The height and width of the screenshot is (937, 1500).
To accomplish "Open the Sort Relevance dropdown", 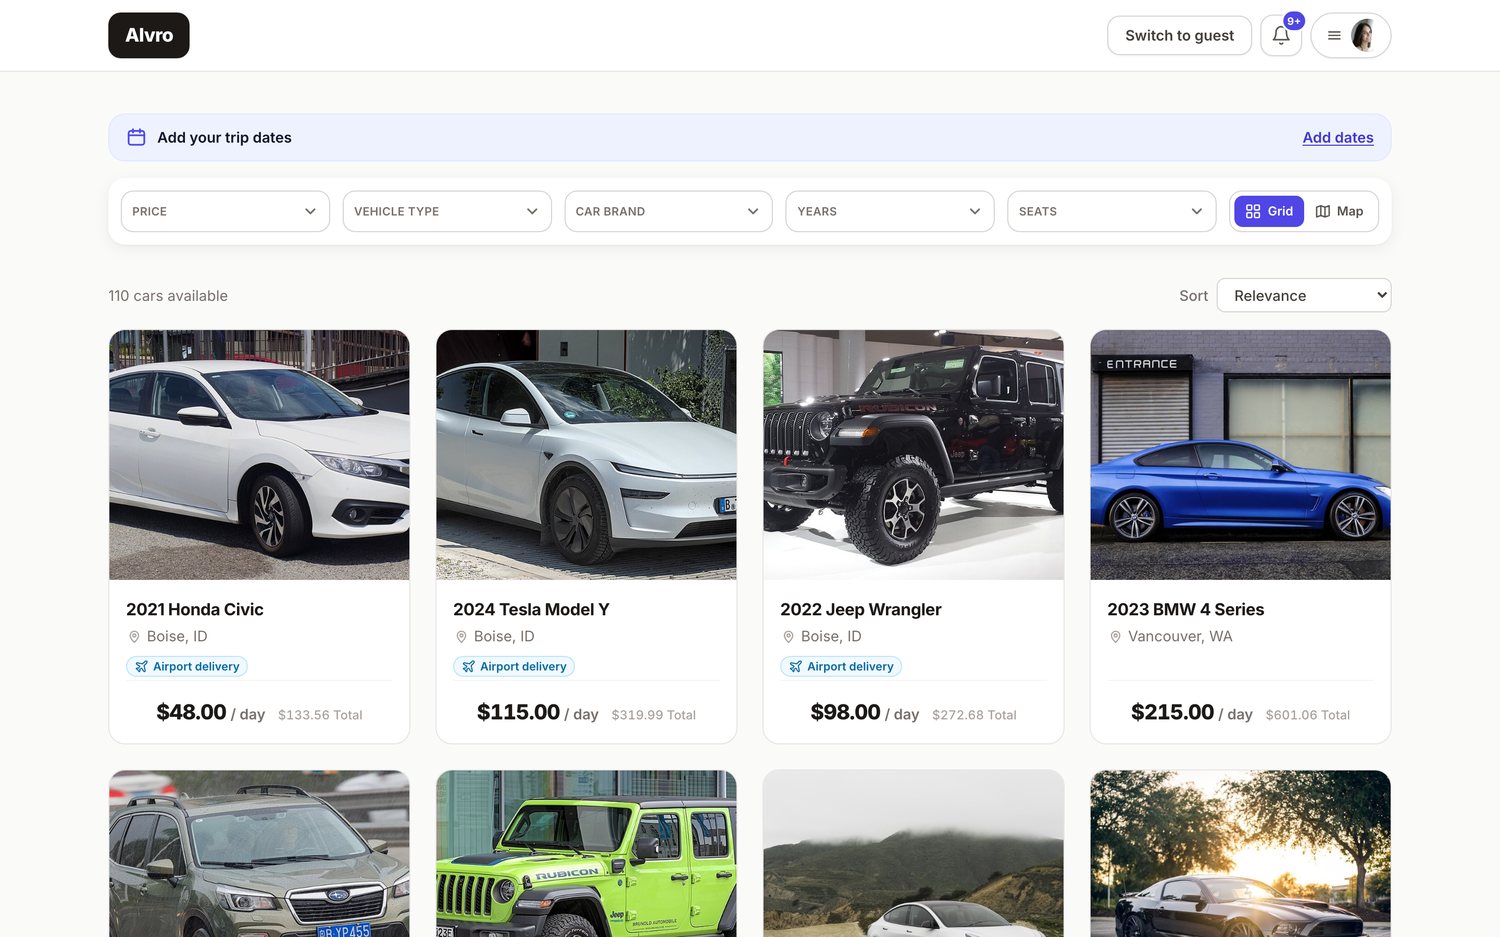I will pos(1303,295).
